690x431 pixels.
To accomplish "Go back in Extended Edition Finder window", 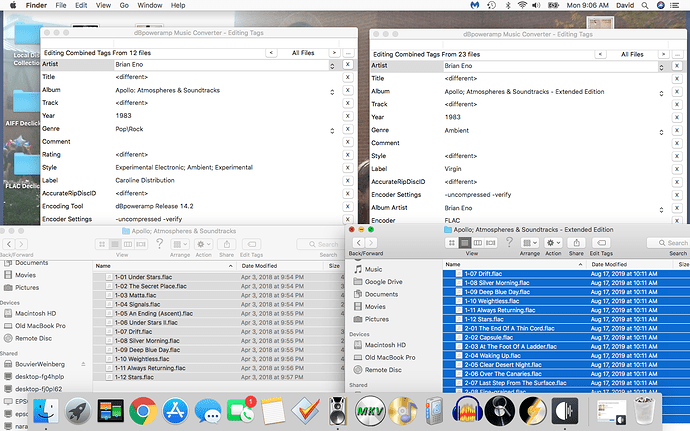I will [359, 243].
